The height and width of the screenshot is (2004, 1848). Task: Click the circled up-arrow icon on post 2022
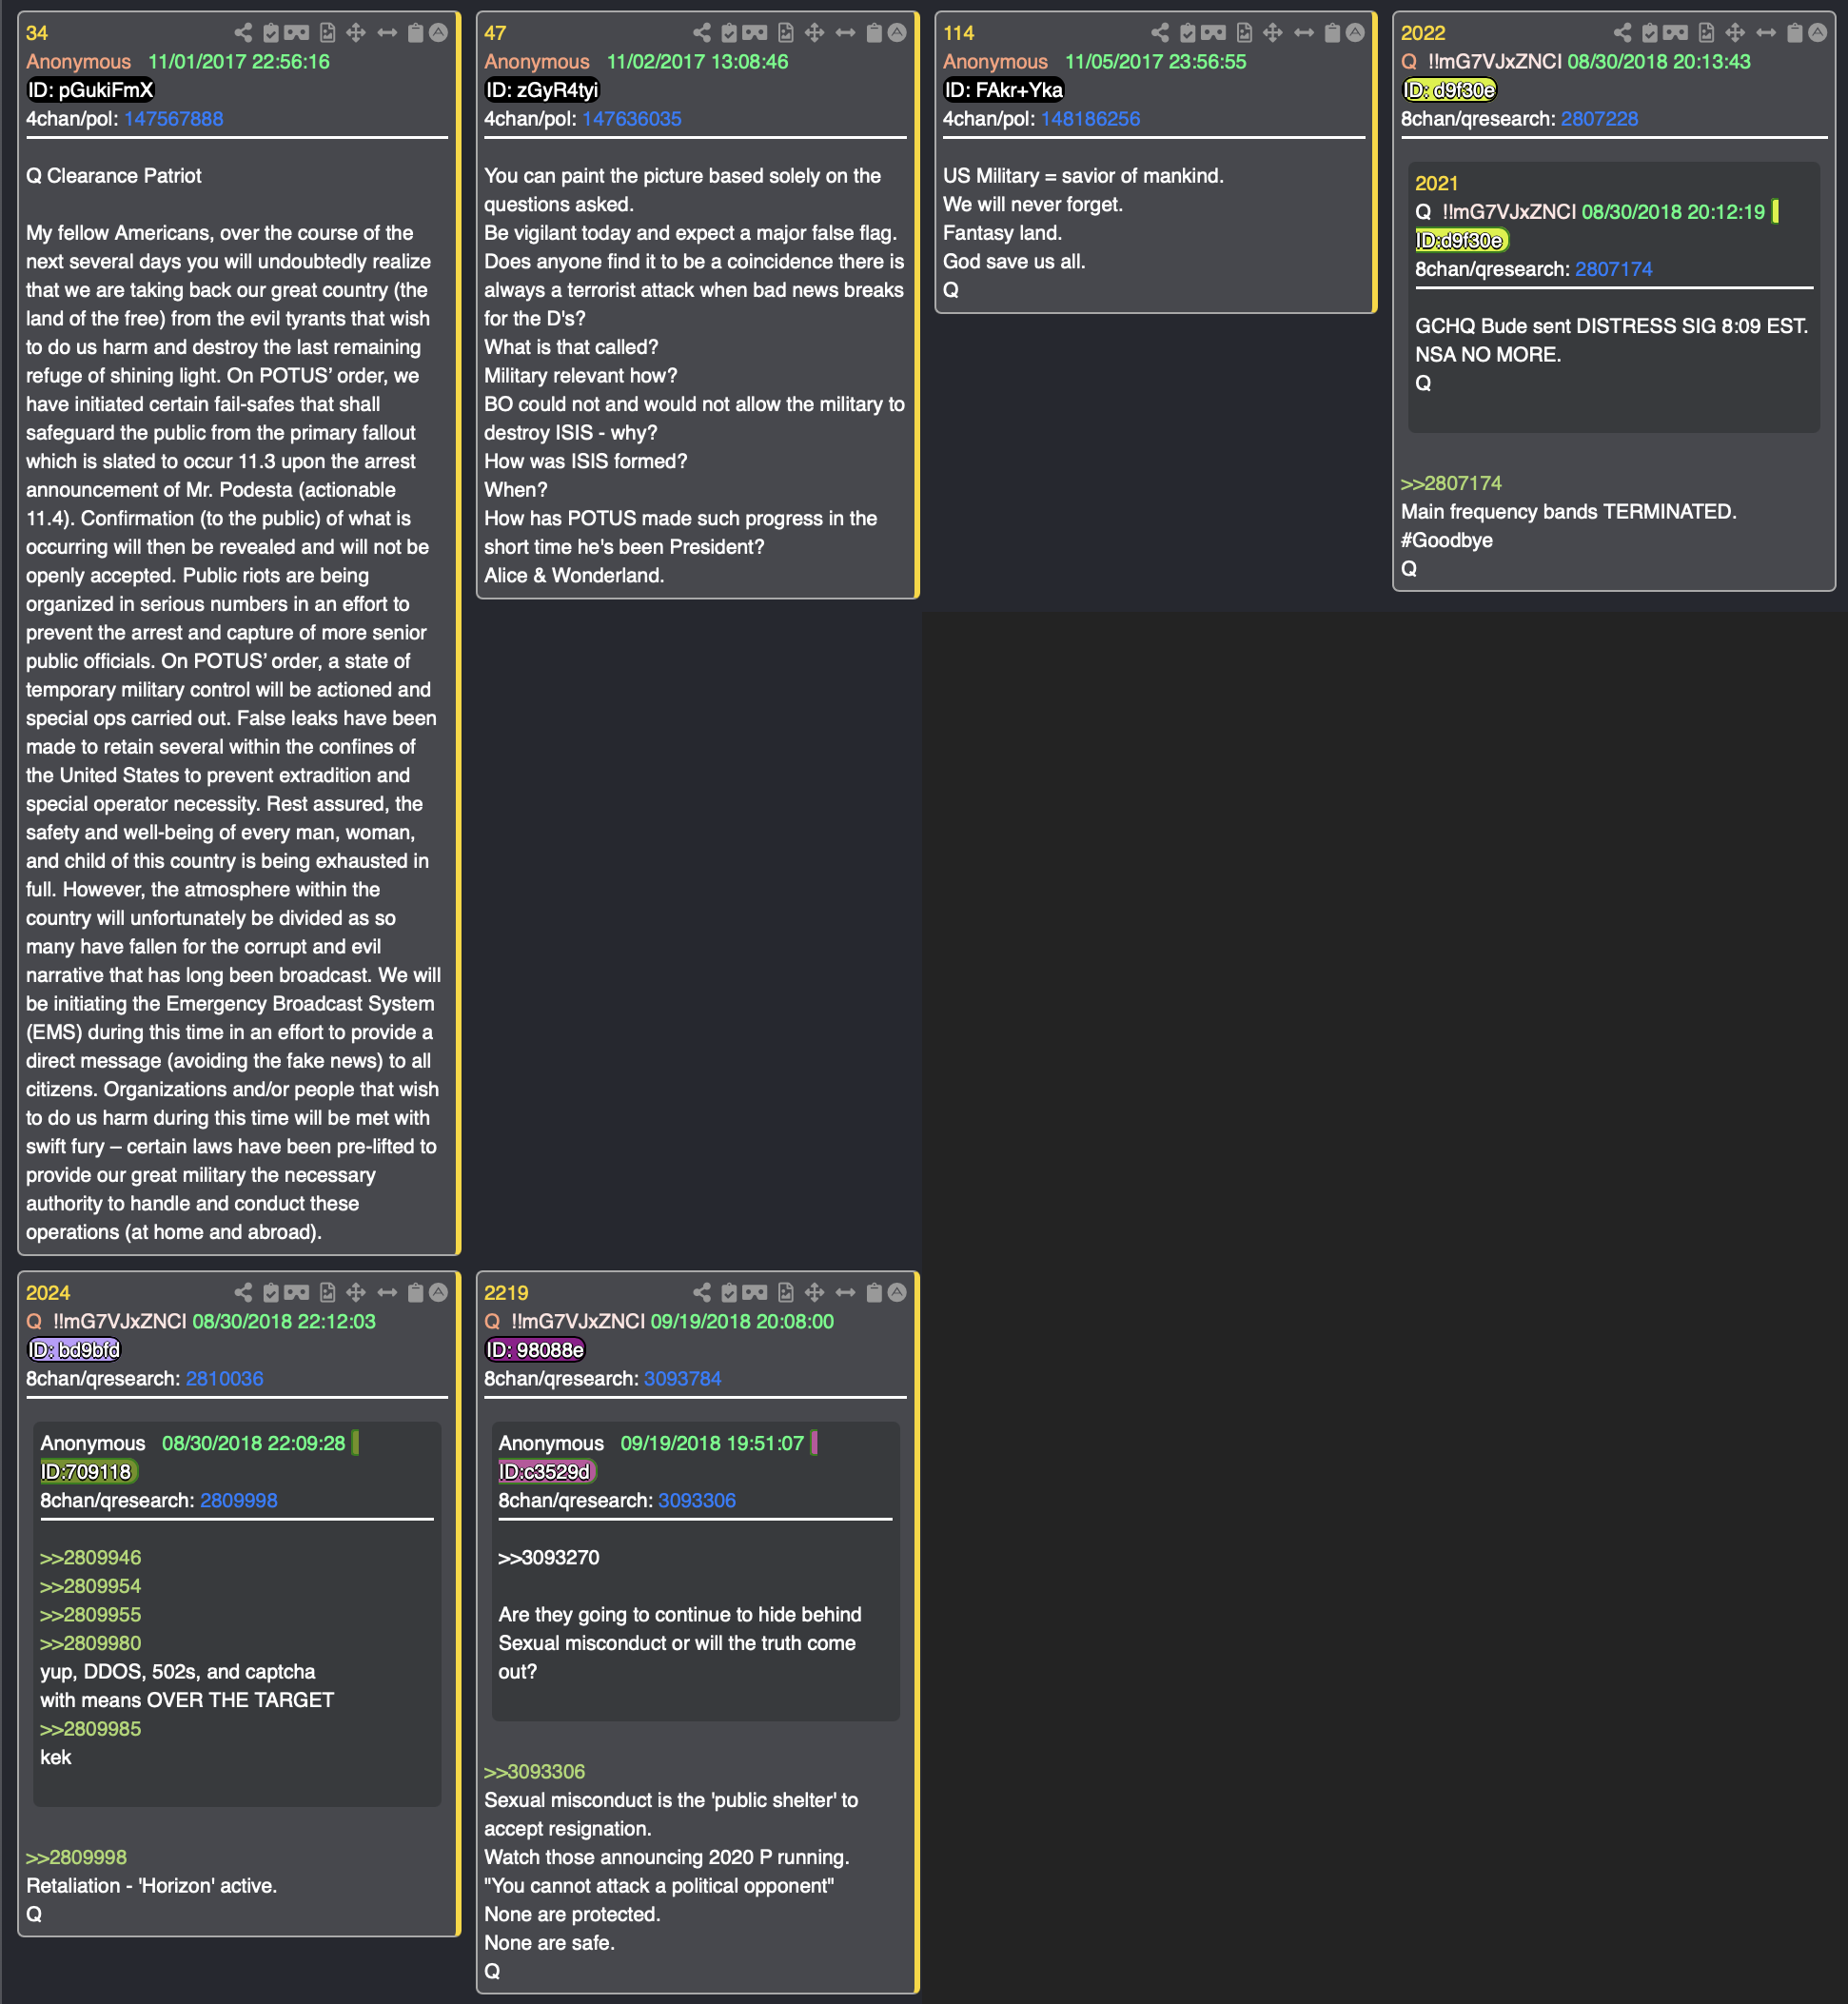pos(1818,33)
